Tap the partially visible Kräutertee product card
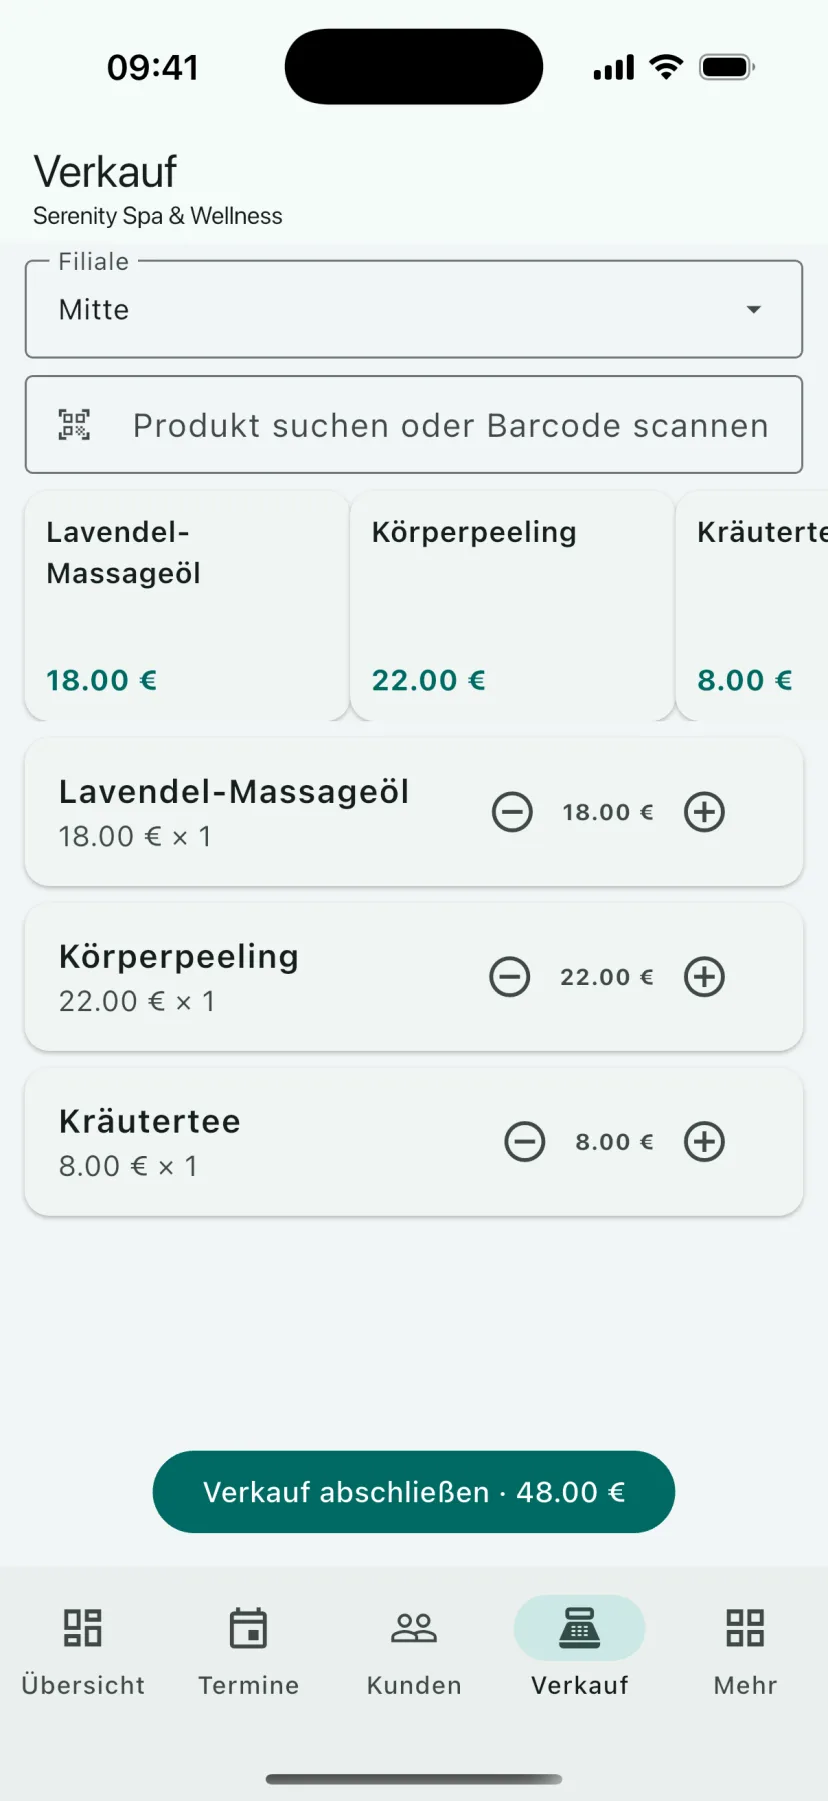Screen dimensions: 828x1801 click(752, 606)
